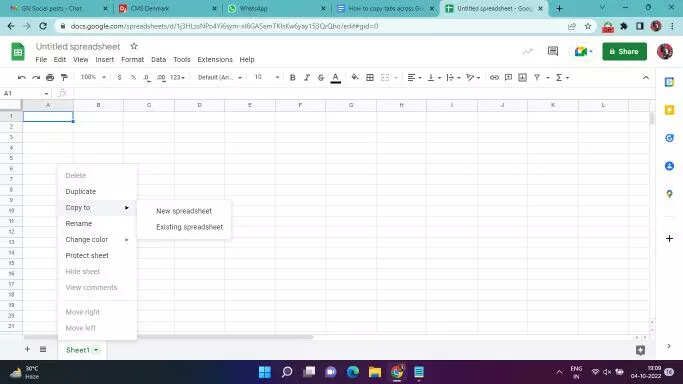Click the Bold formatting icon
Image resolution: width=683 pixels, height=384 pixels.
[292, 77]
